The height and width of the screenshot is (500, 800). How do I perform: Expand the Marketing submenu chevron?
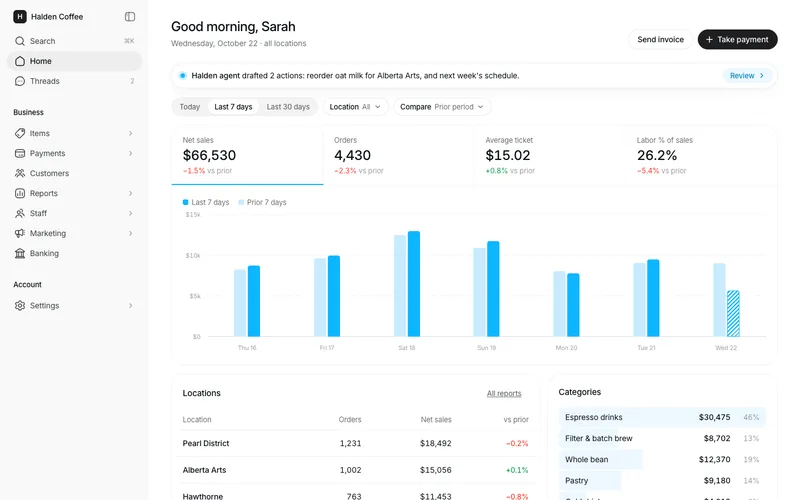131,233
